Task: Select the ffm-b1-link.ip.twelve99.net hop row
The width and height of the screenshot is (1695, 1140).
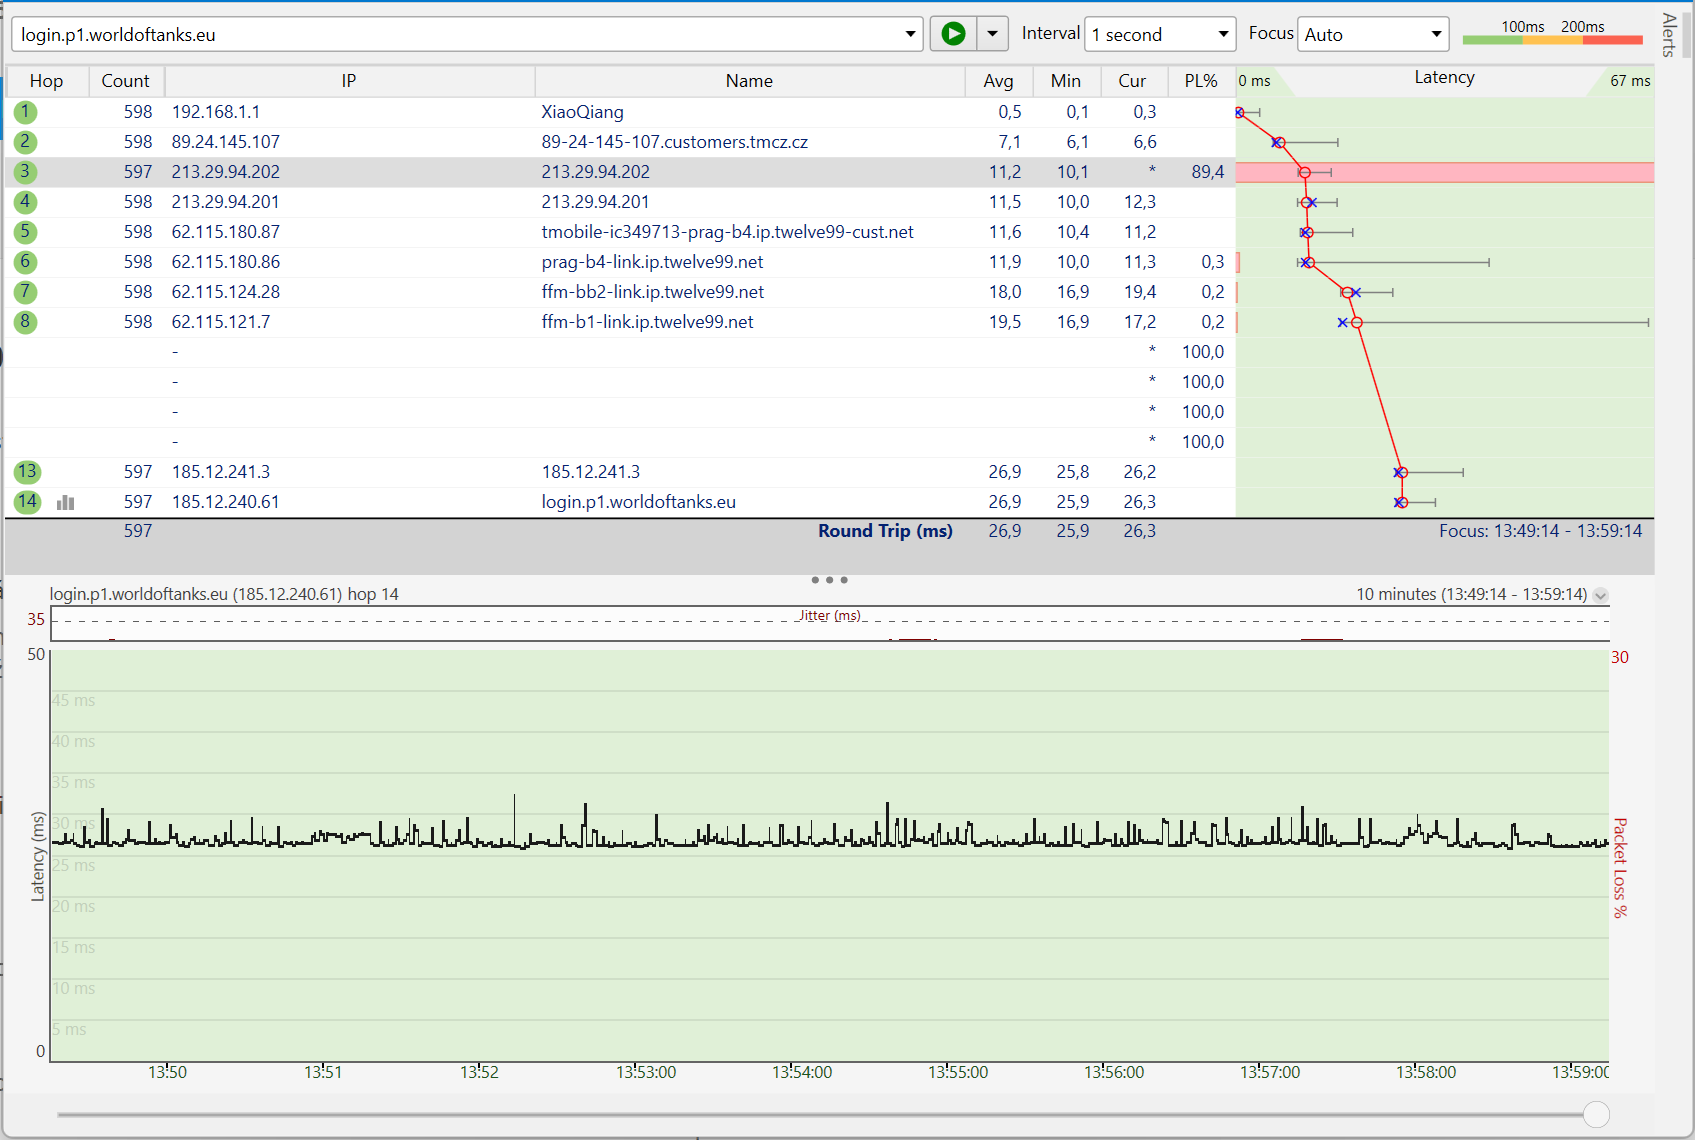Action: click(x=647, y=322)
